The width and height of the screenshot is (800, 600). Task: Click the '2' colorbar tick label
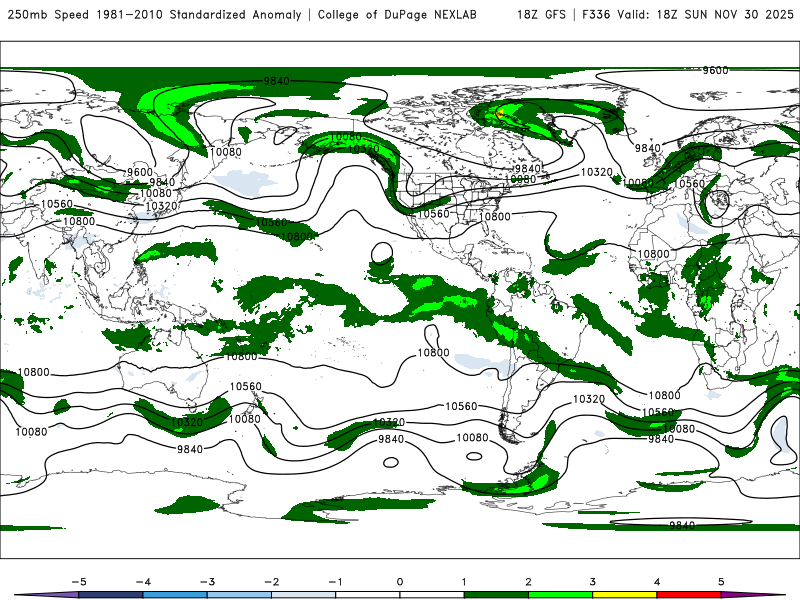point(529,582)
